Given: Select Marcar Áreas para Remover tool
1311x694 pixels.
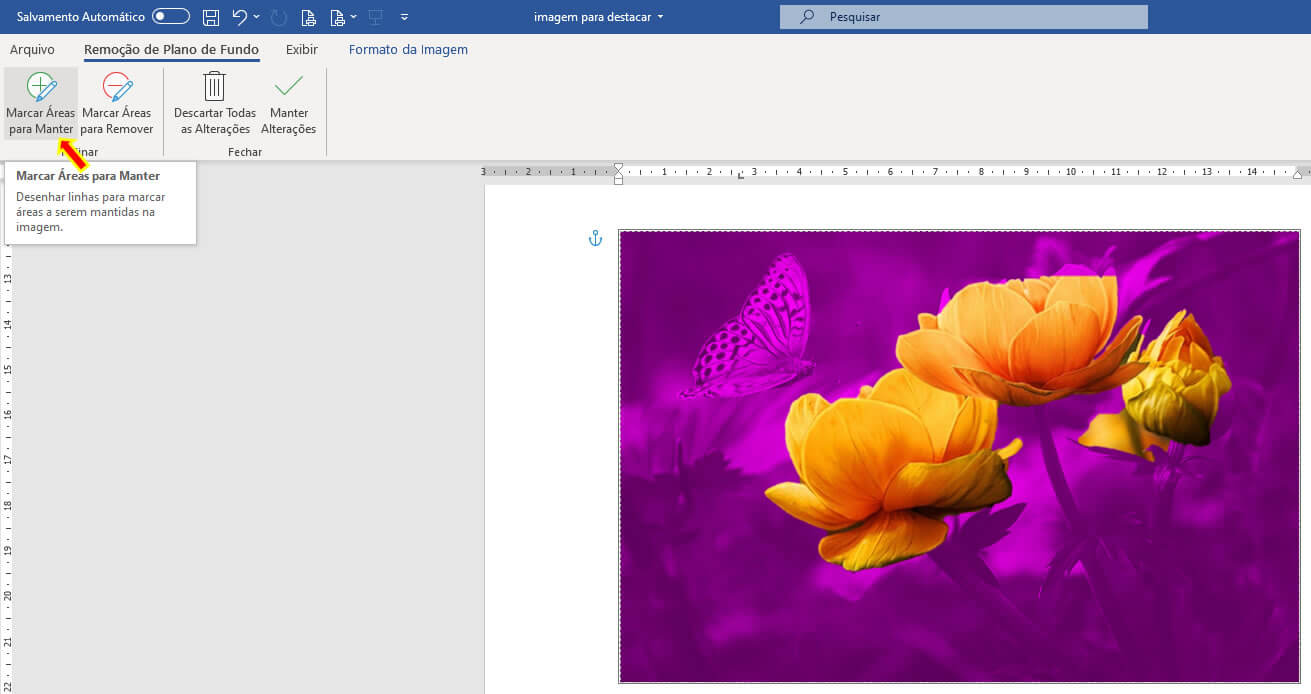Looking at the screenshot, I should pyautogui.click(x=117, y=104).
